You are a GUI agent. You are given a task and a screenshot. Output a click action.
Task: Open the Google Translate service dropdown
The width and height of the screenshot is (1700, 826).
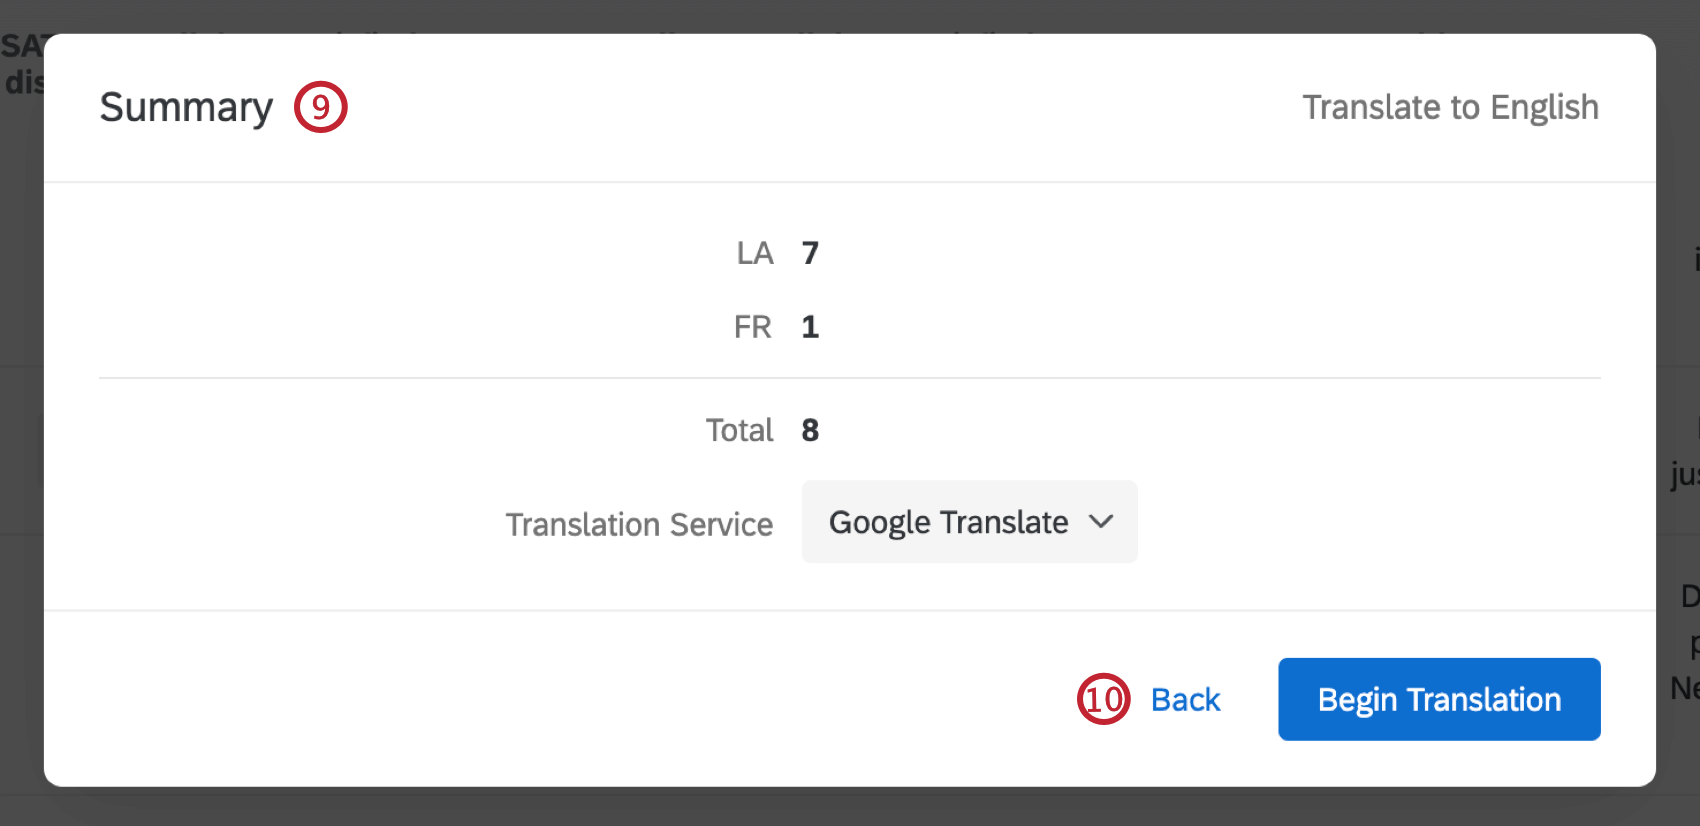coord(967,522)
